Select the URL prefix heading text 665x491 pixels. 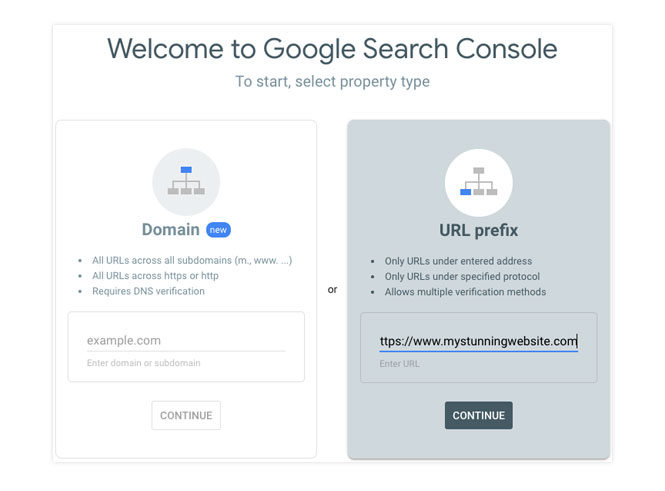coord(478,230)
